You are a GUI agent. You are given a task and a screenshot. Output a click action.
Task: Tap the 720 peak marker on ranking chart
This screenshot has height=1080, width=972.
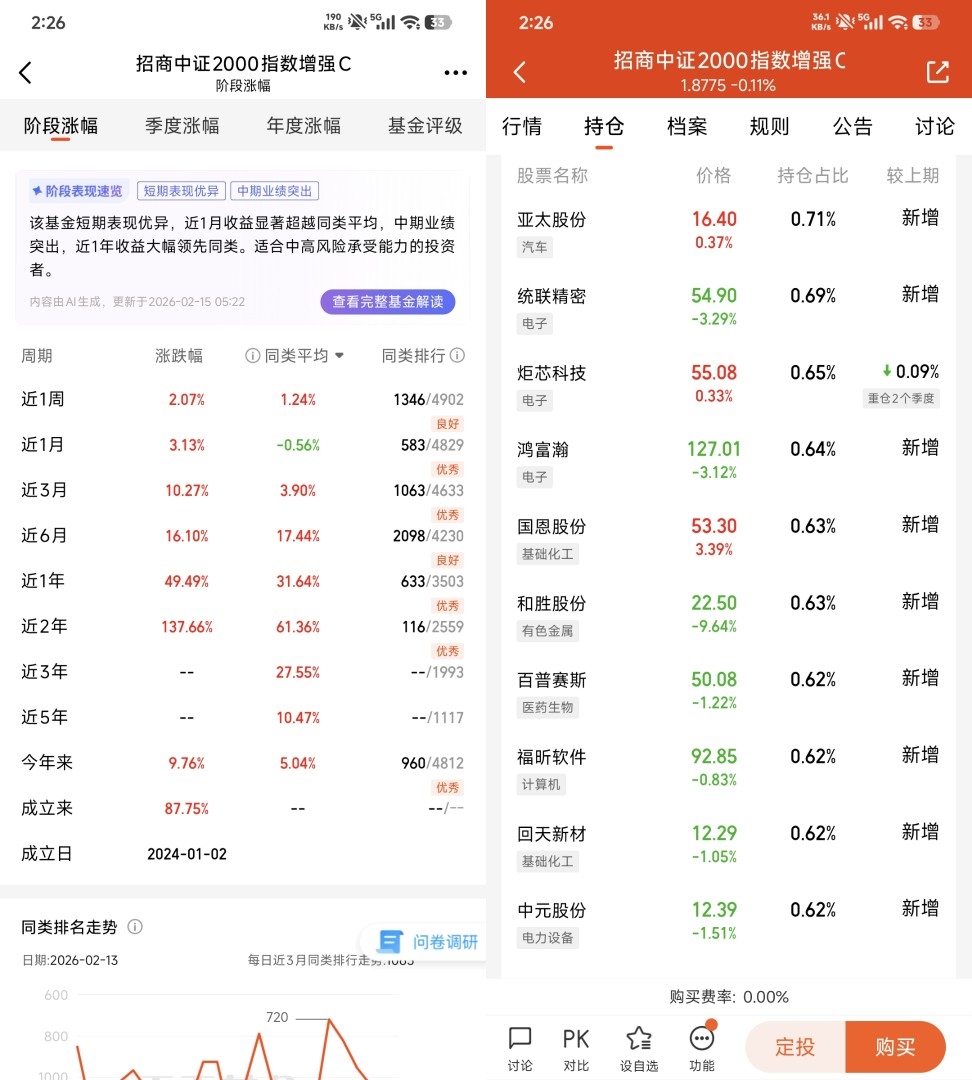click(277, 1017)
